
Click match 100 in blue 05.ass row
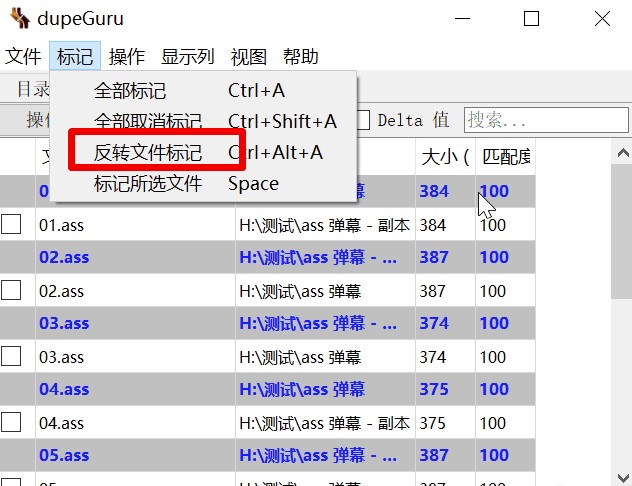pos(494,456)
